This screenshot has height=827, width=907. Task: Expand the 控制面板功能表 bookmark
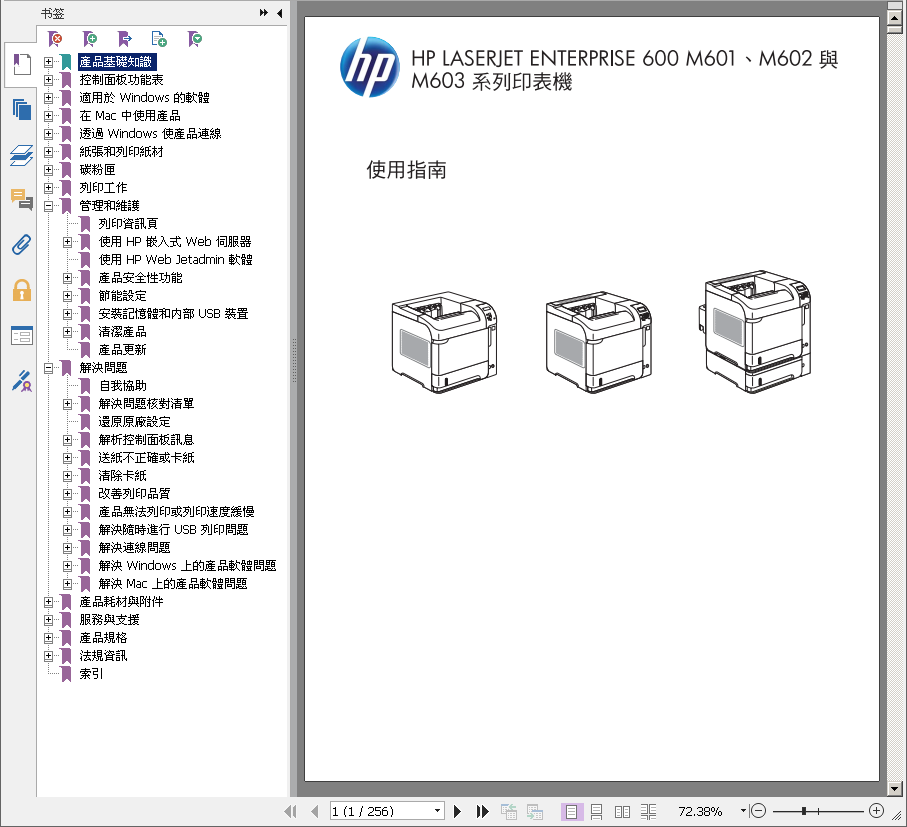pyautogui.click(x=49, y=80)
